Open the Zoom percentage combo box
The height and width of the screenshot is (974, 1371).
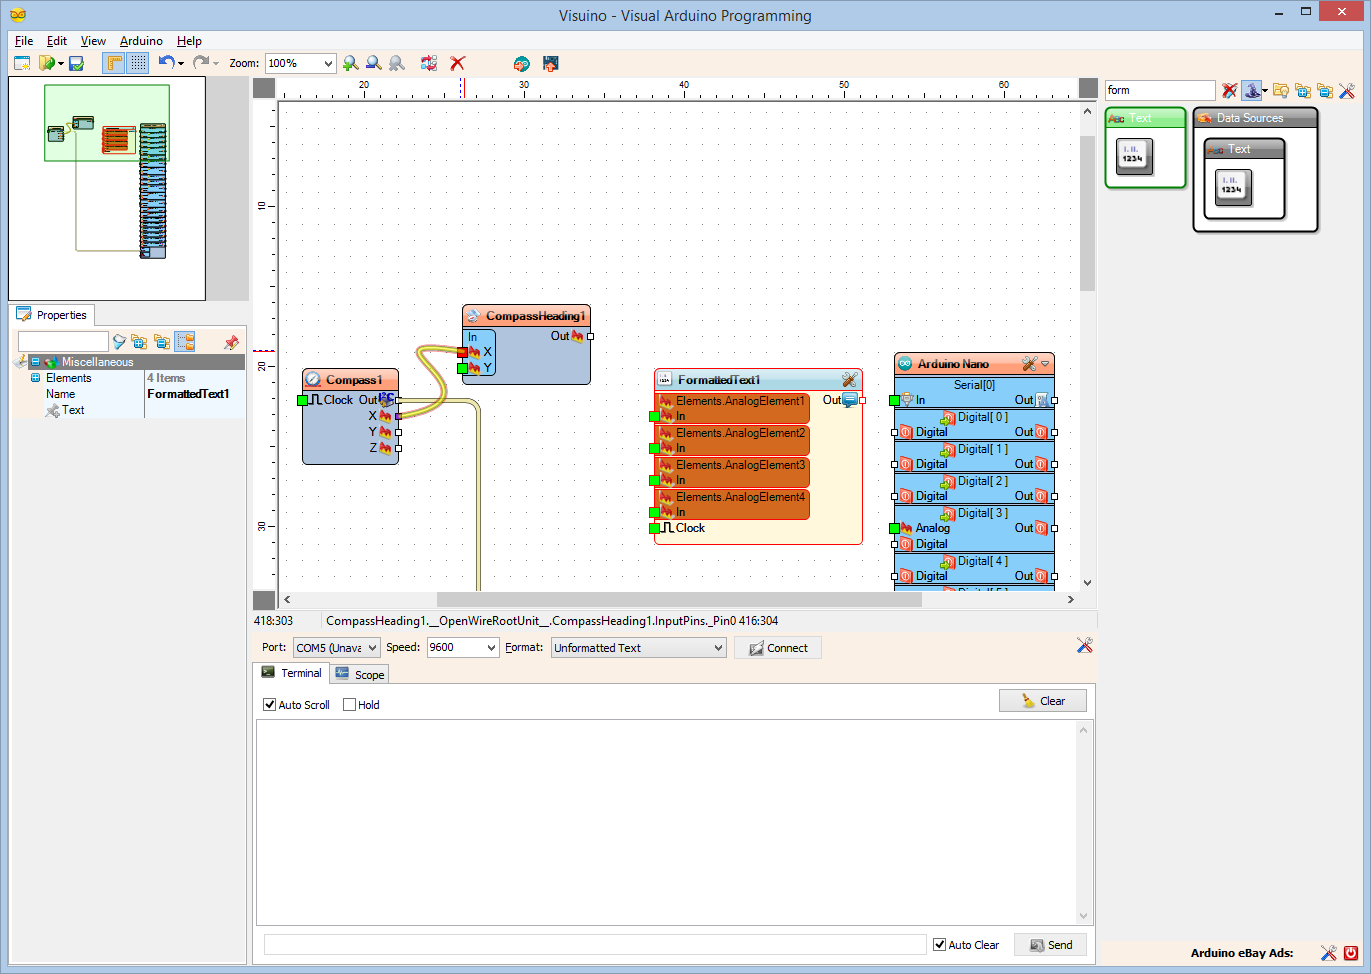tap(300, 63)
